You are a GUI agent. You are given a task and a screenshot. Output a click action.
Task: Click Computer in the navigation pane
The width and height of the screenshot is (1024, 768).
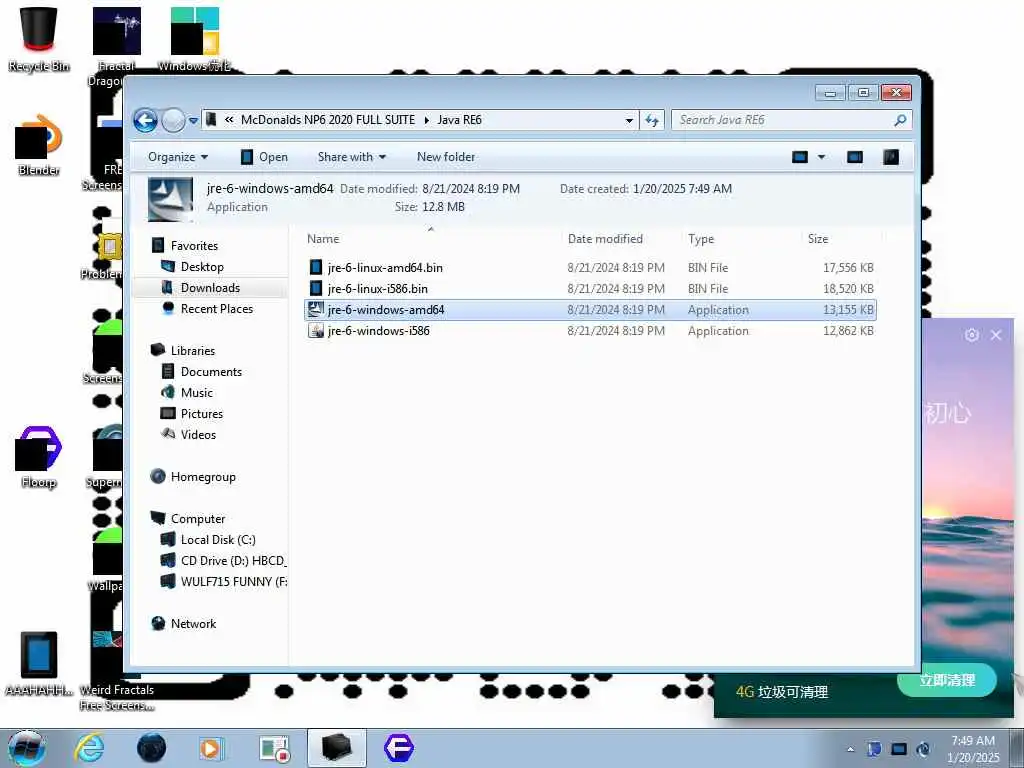(198, 519)
